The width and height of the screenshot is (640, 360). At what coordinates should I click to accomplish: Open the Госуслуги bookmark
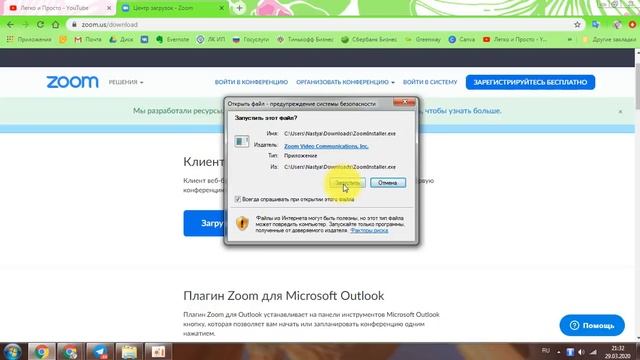click(251, 40)
